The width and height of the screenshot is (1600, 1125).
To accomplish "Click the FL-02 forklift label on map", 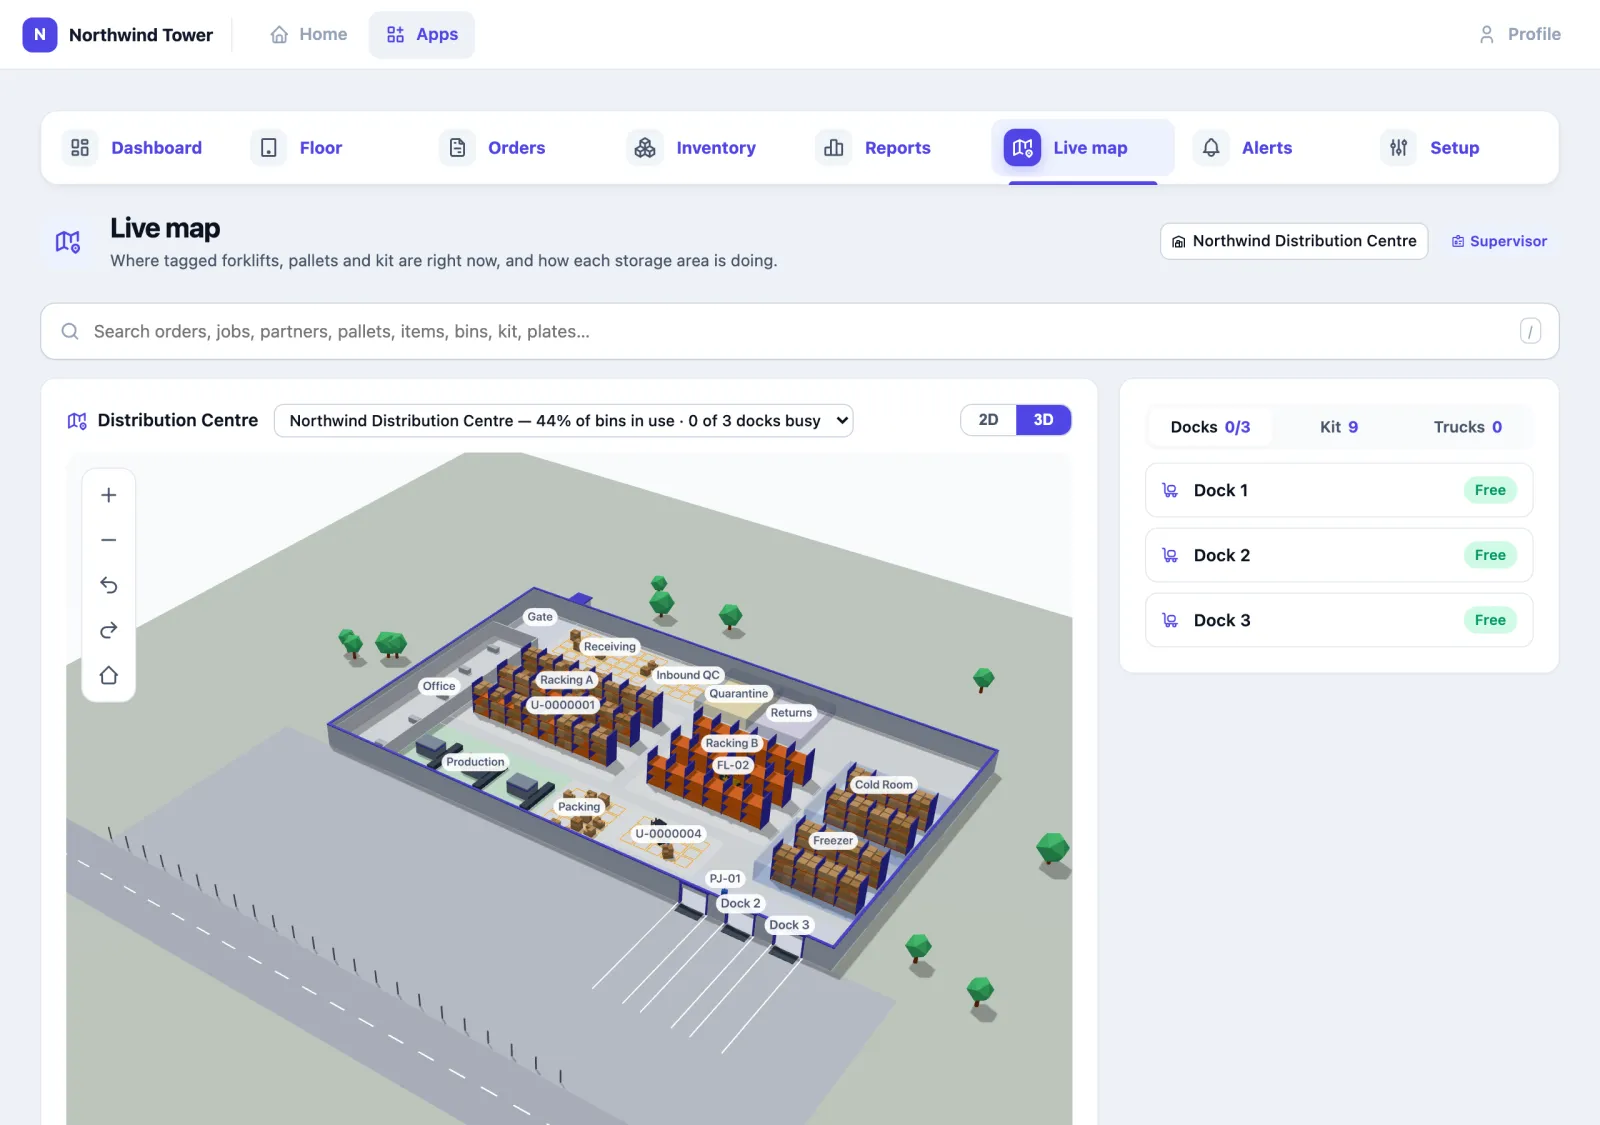I will (x=733, y=765).
